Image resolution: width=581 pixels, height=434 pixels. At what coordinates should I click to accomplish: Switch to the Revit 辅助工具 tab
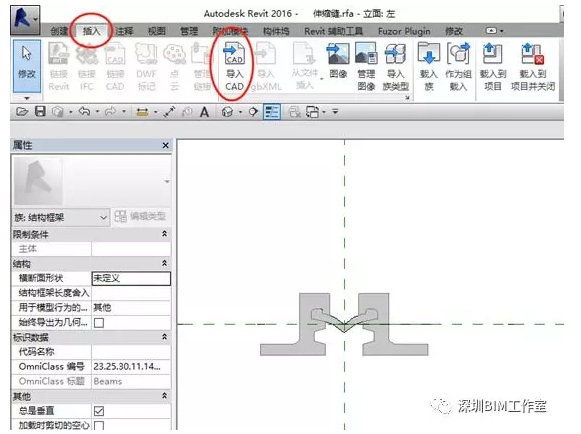[333, 31]
